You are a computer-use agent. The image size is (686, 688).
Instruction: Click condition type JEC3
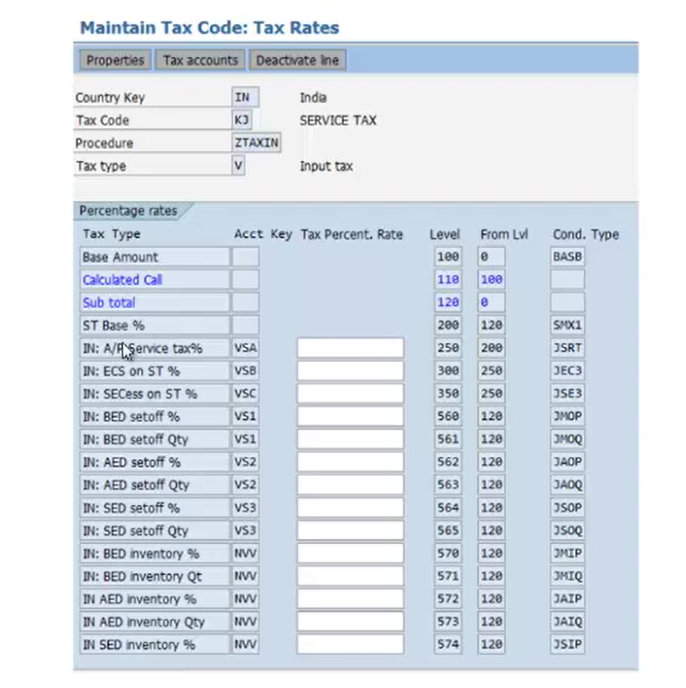[x=567, y=371]
